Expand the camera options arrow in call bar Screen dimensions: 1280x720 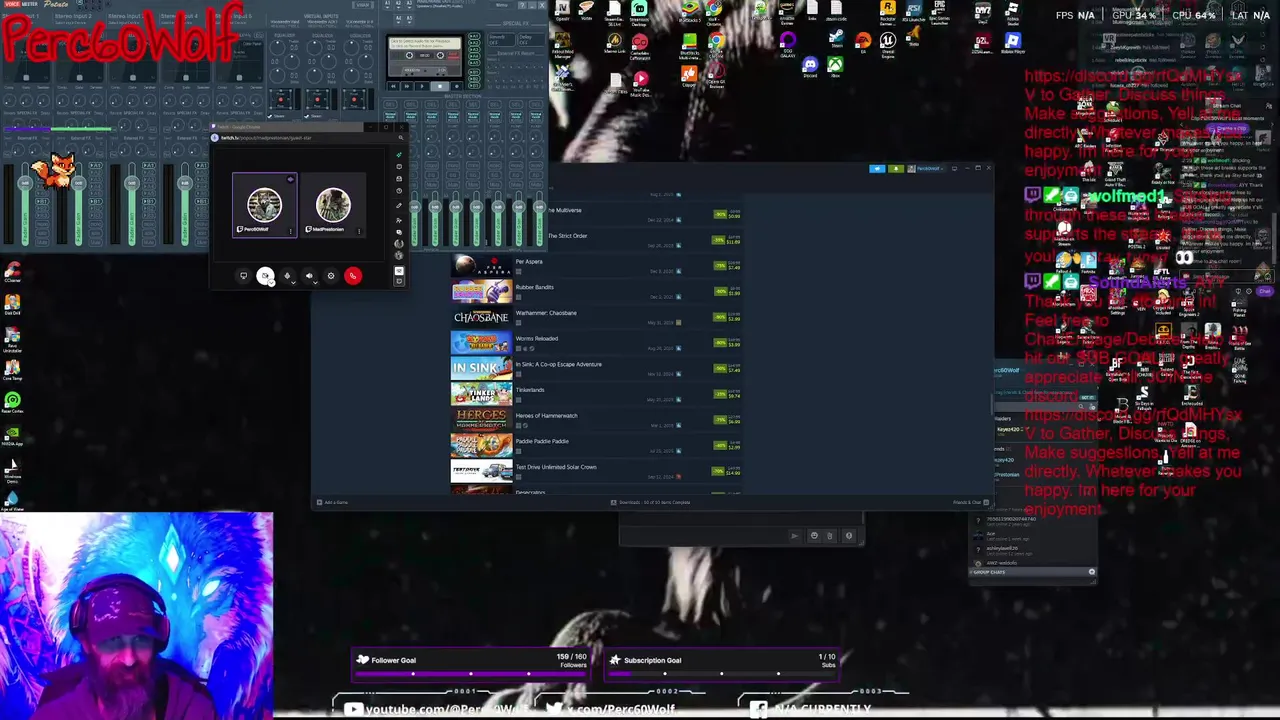tap(272, 283)
